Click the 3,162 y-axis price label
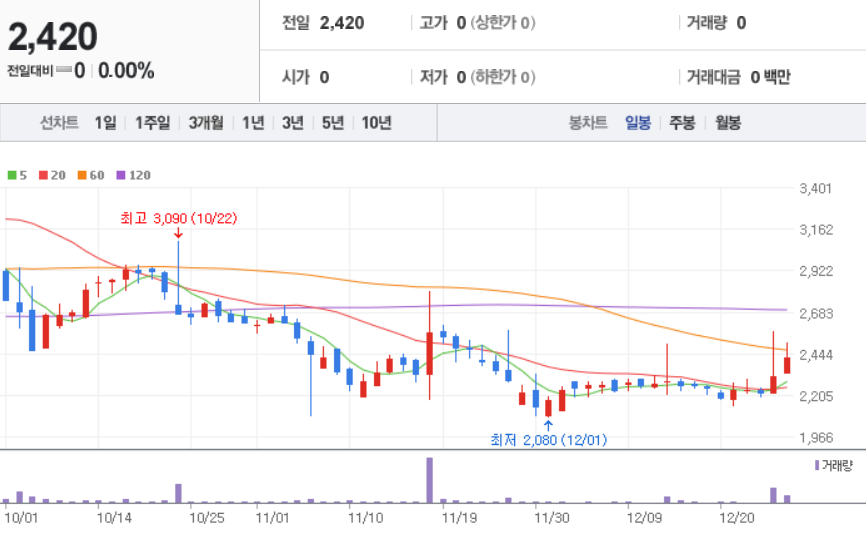Viewport: 866px width, 543px height. point(816,230)
